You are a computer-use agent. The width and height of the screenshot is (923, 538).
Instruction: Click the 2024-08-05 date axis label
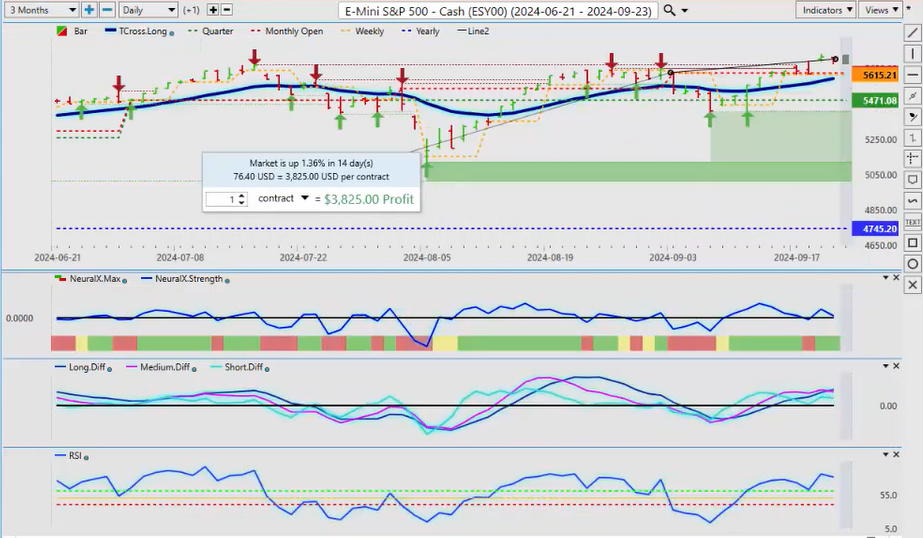[x=427, y=257]
